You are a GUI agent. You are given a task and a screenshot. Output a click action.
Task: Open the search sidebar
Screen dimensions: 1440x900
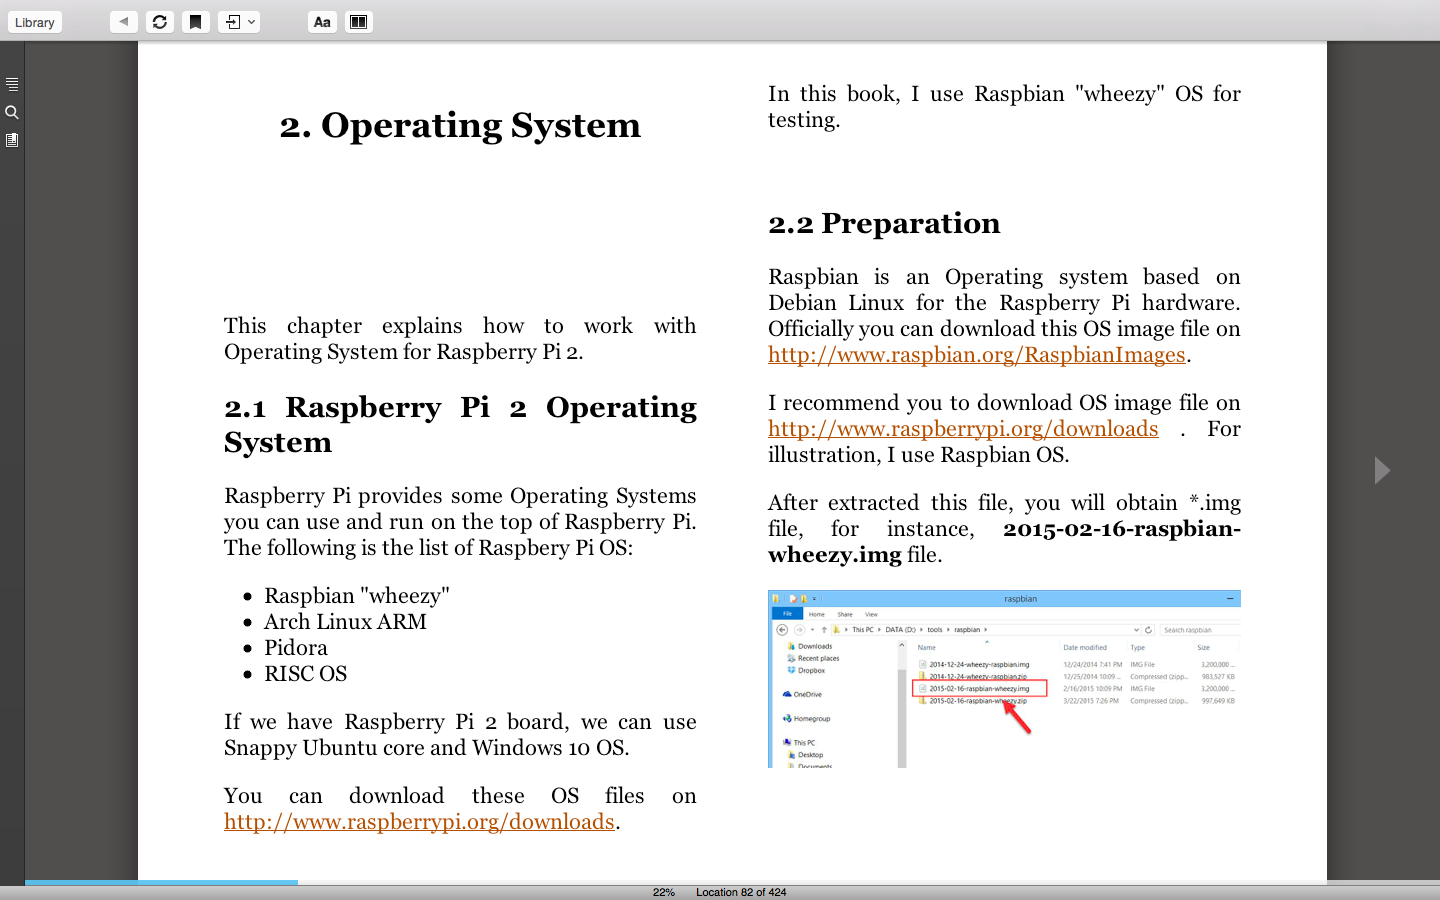pyautogui.click(x=12, y=112)
